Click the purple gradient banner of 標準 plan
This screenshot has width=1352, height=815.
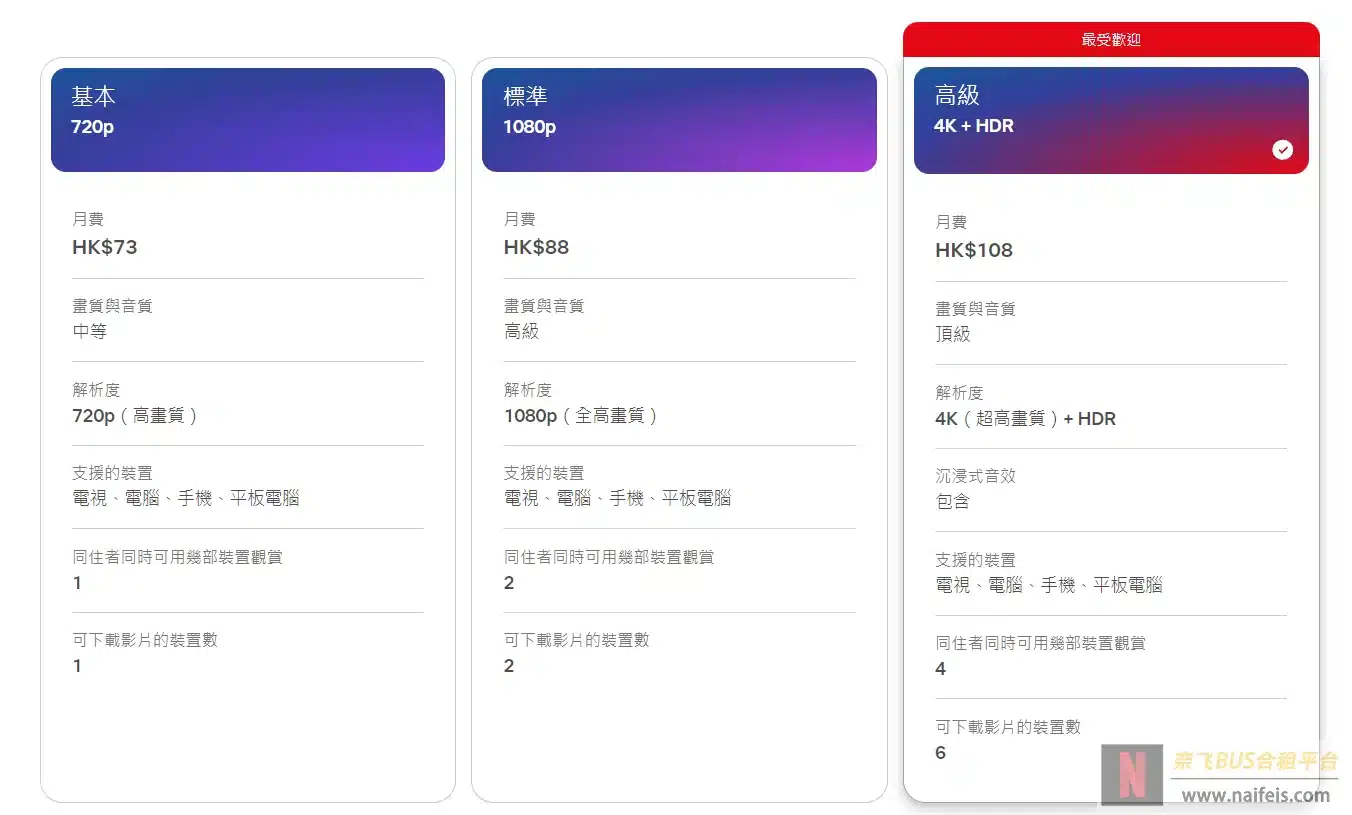679,118
